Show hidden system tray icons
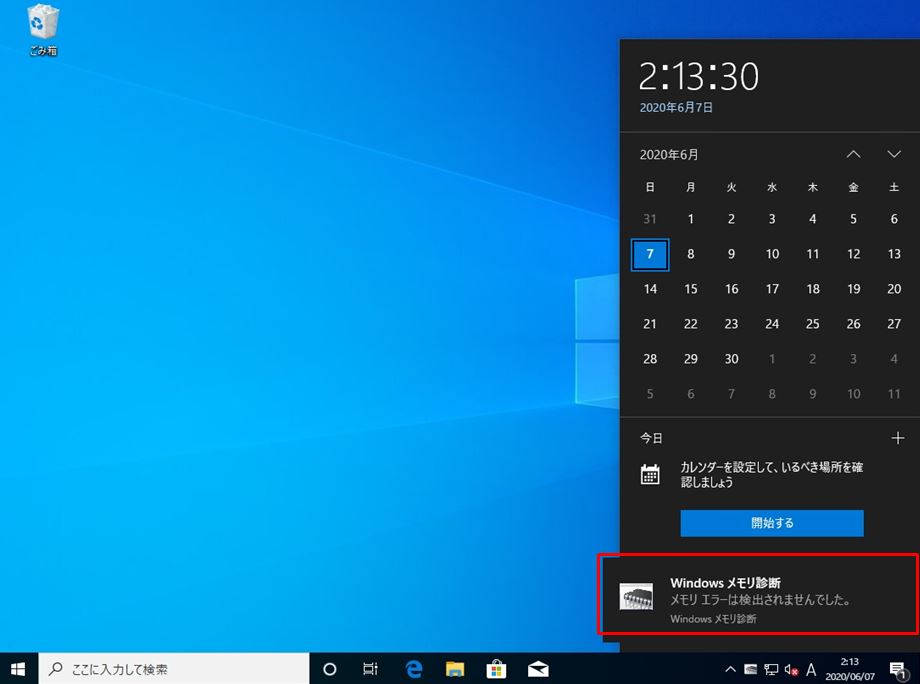 [730, 669]
